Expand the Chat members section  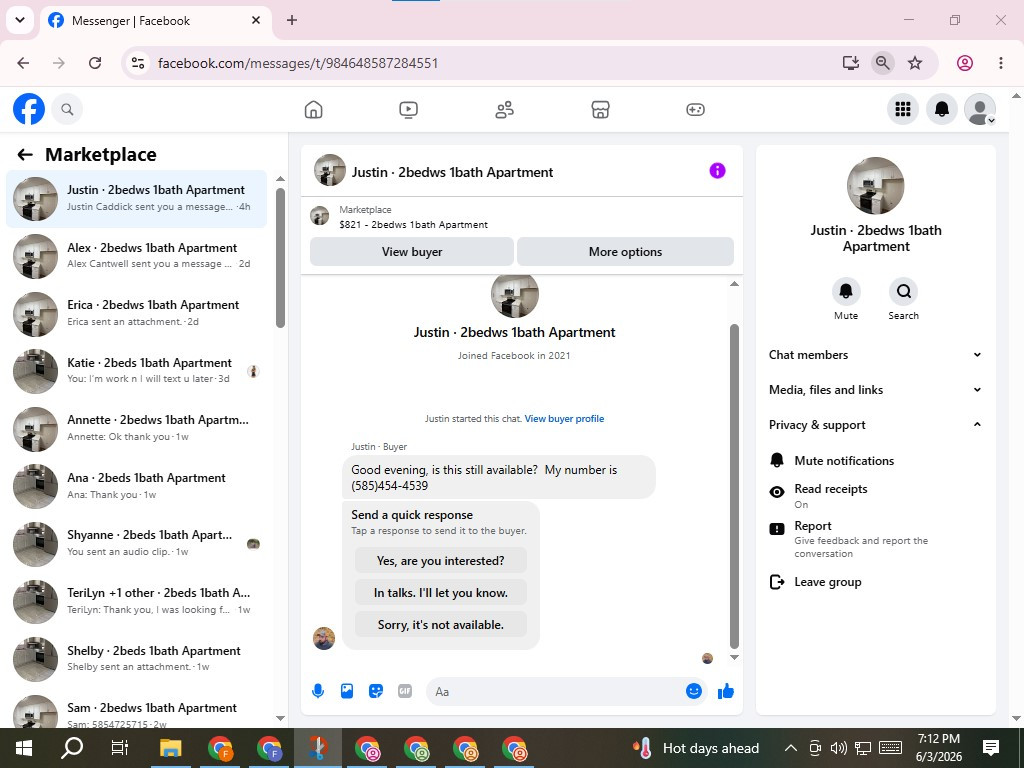pos(875,355)
